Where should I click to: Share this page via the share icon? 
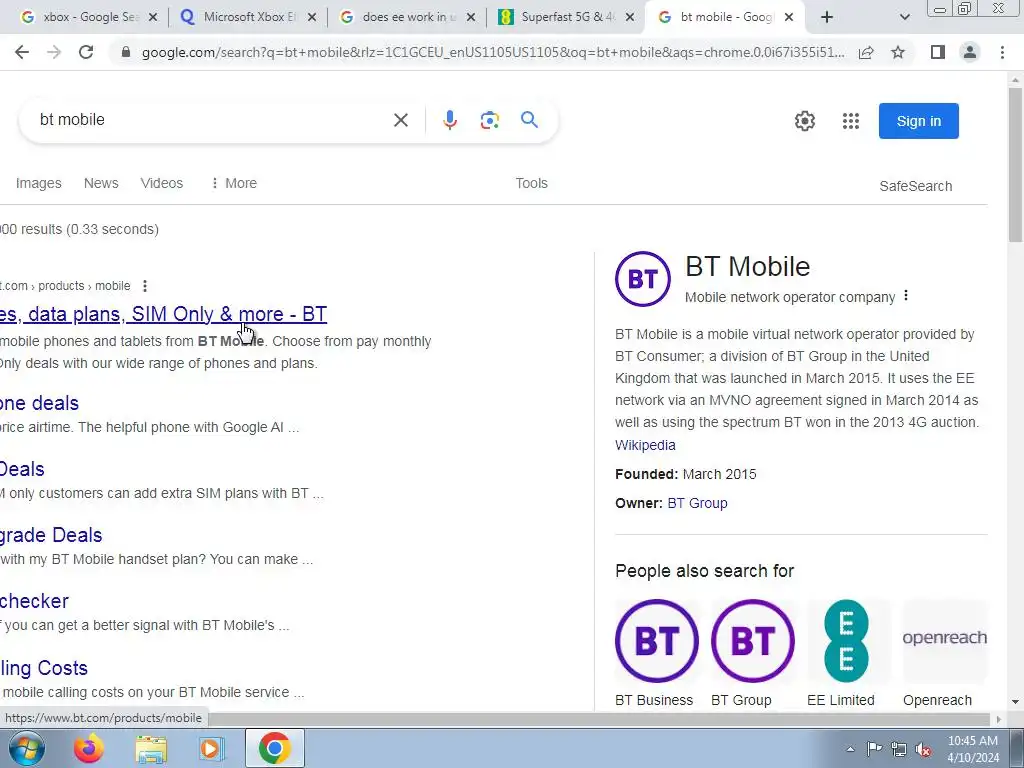[x=866, y=52]
